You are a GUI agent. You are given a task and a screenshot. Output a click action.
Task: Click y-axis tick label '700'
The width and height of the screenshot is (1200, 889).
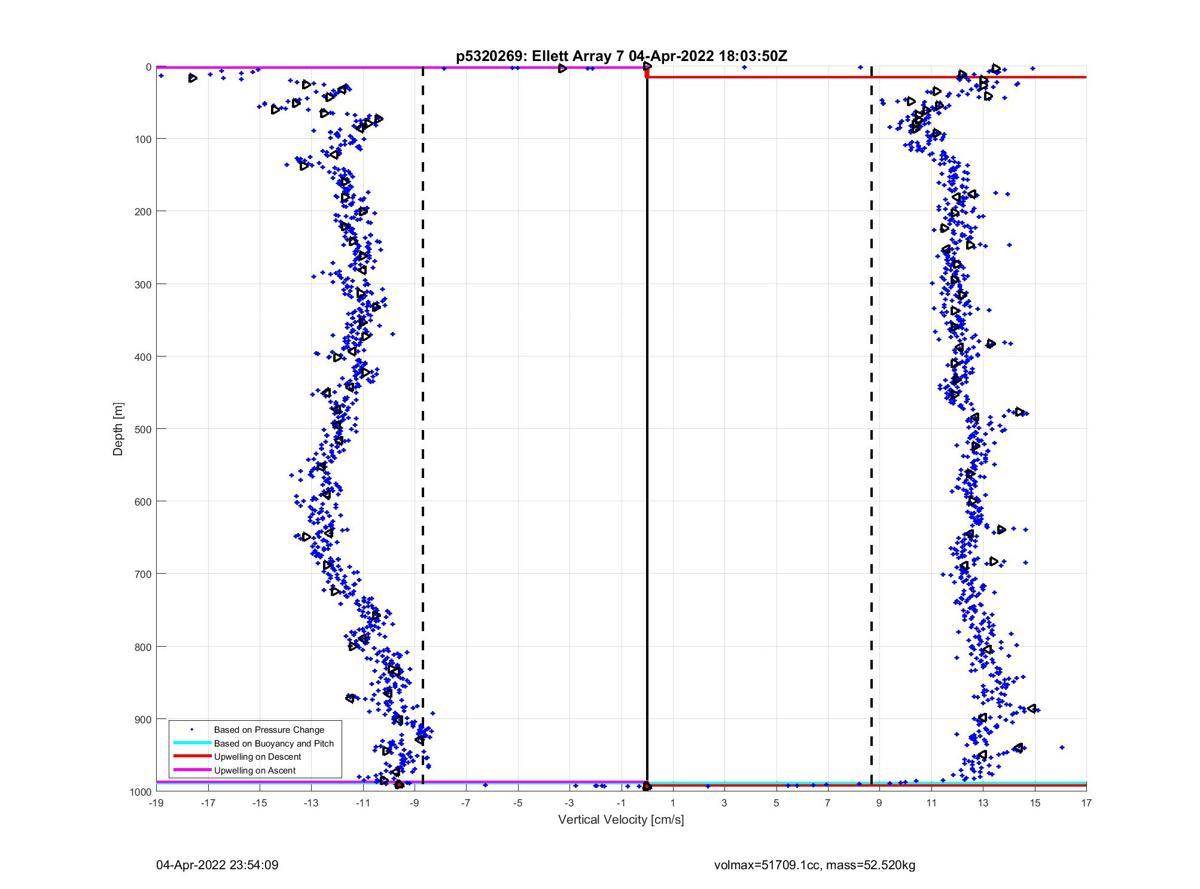tap(142, 574)
